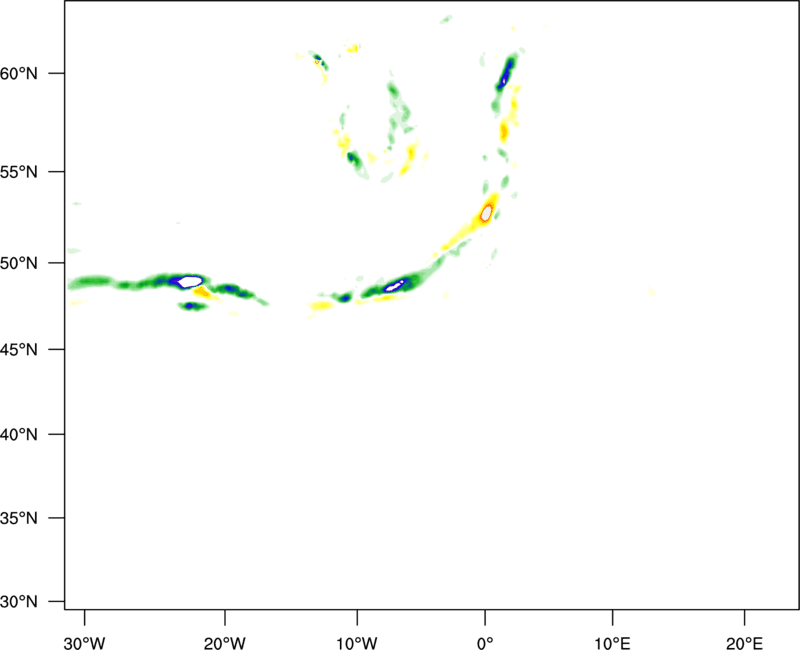Click the 30°N latitude label
Image resolution: width=800 pixels, height=650 pixels.
(x=19, y=602)
